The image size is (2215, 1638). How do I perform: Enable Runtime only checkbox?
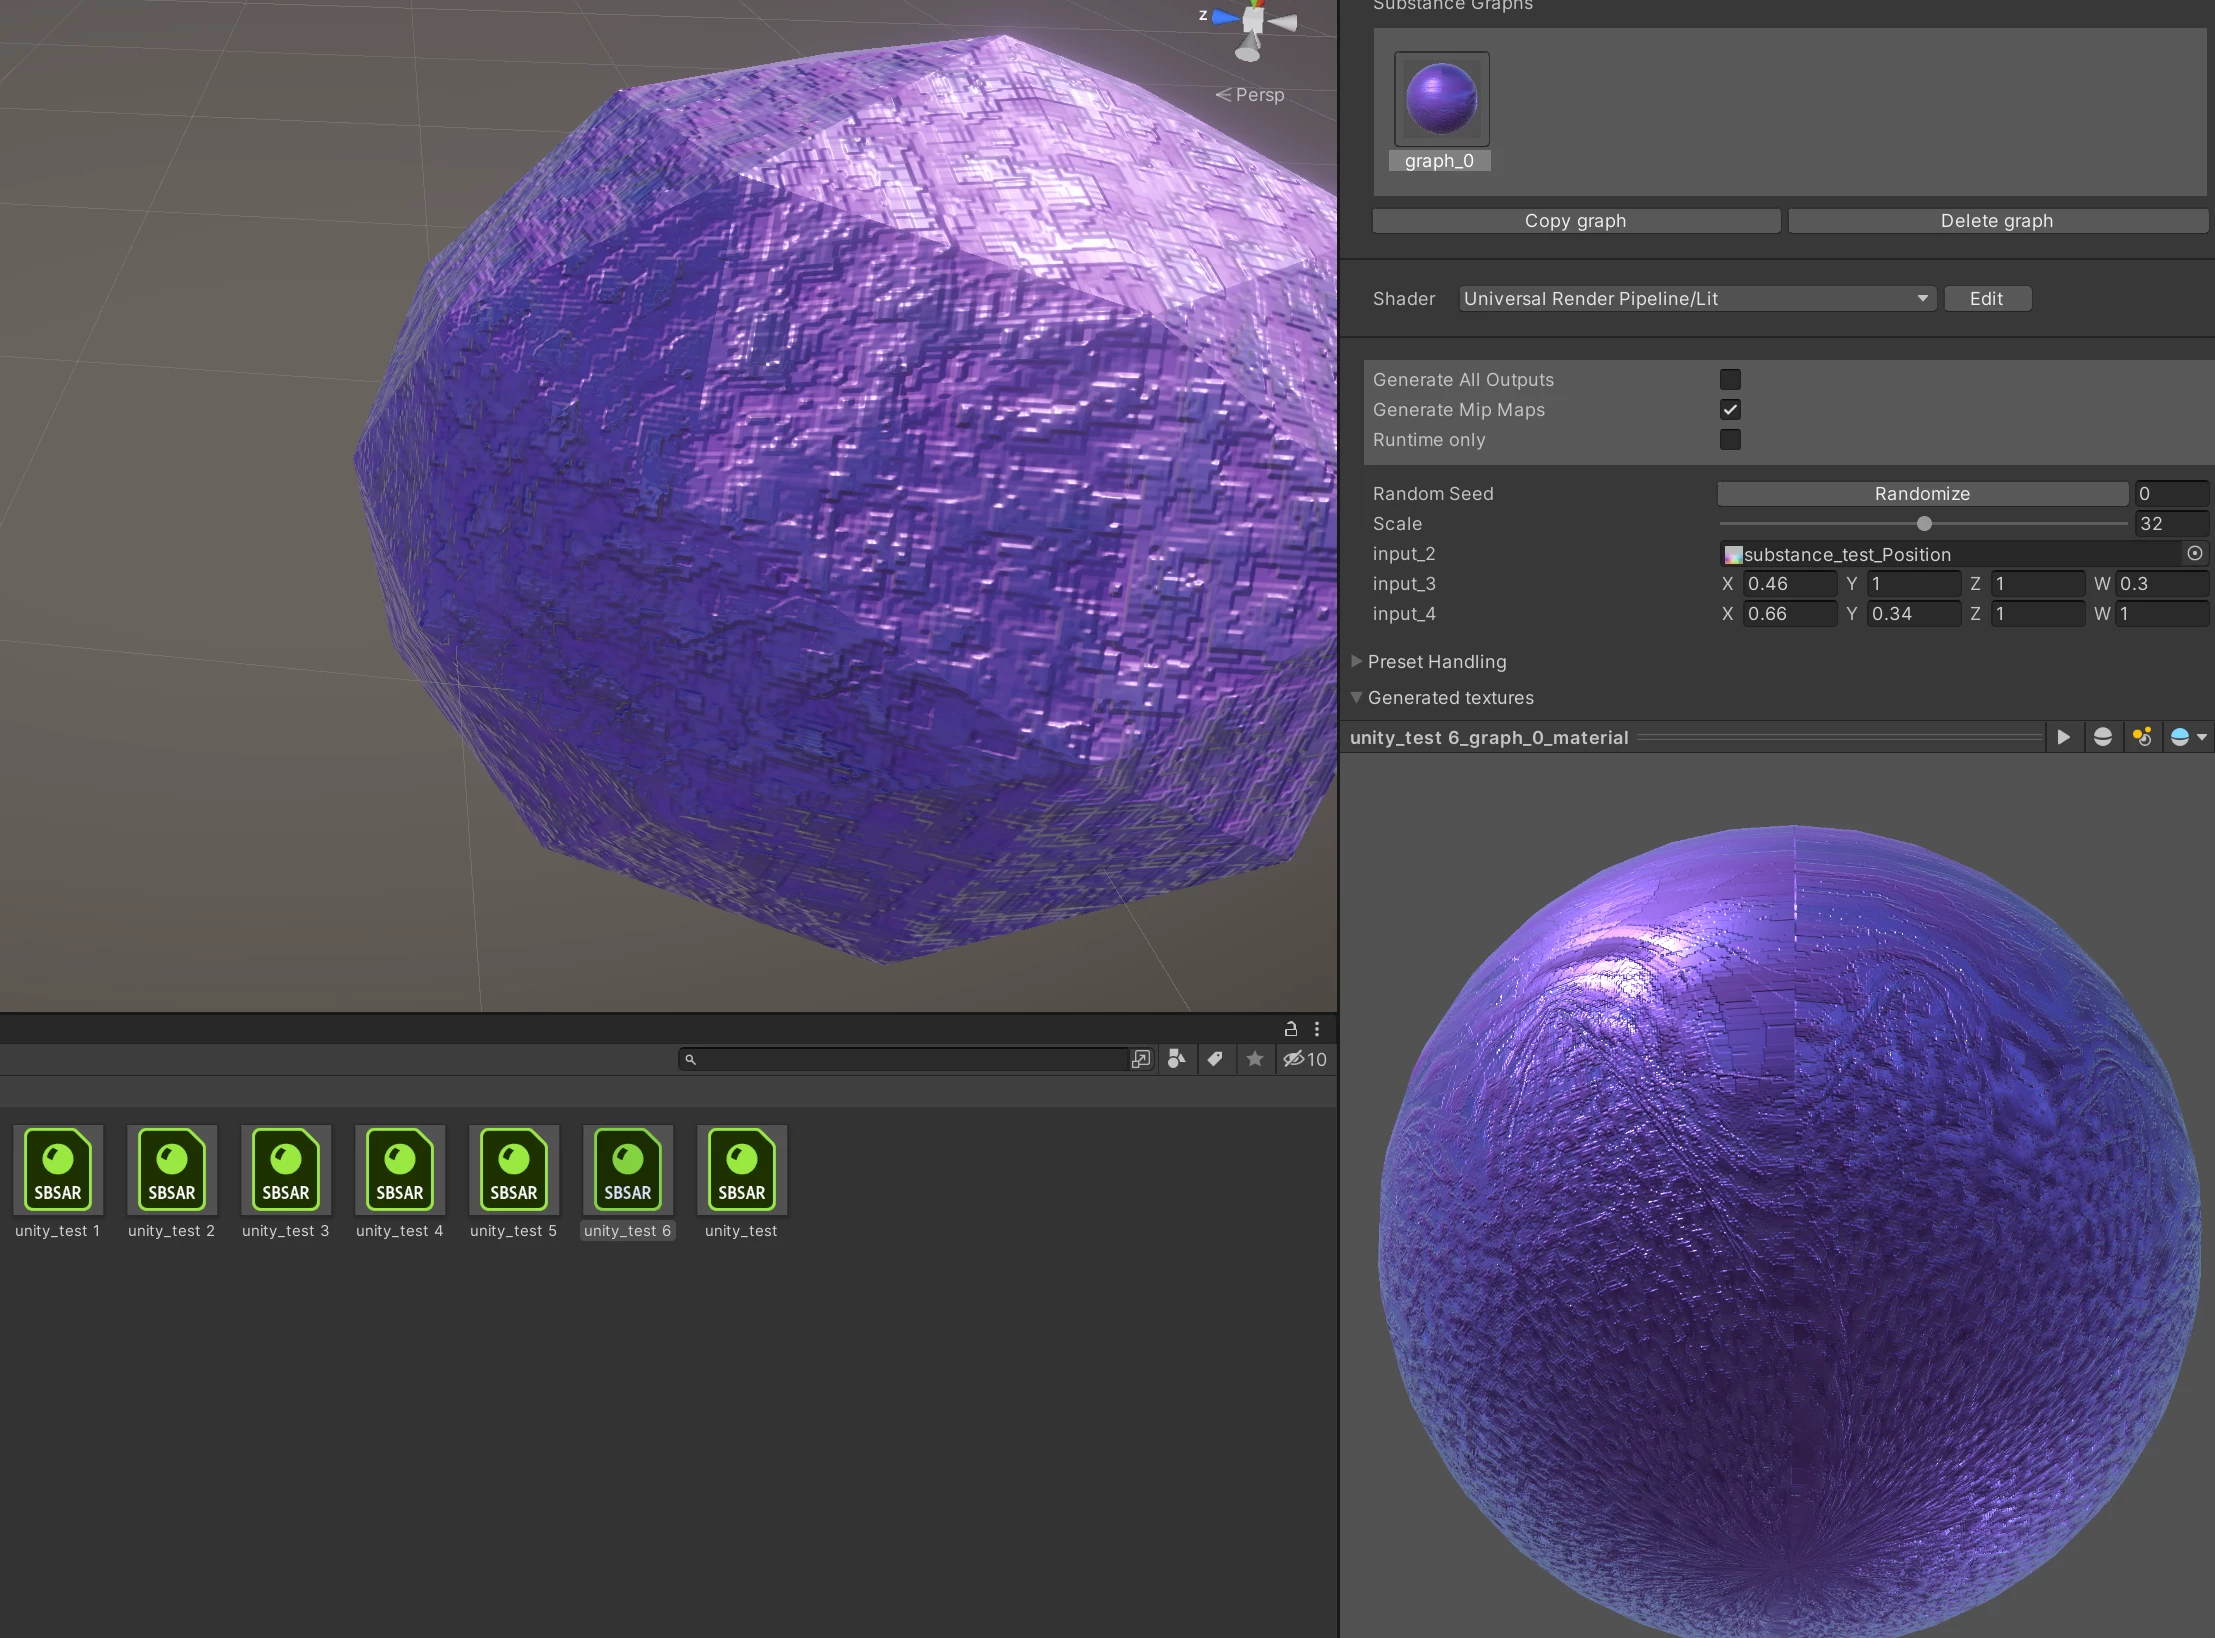[1730, 439]
